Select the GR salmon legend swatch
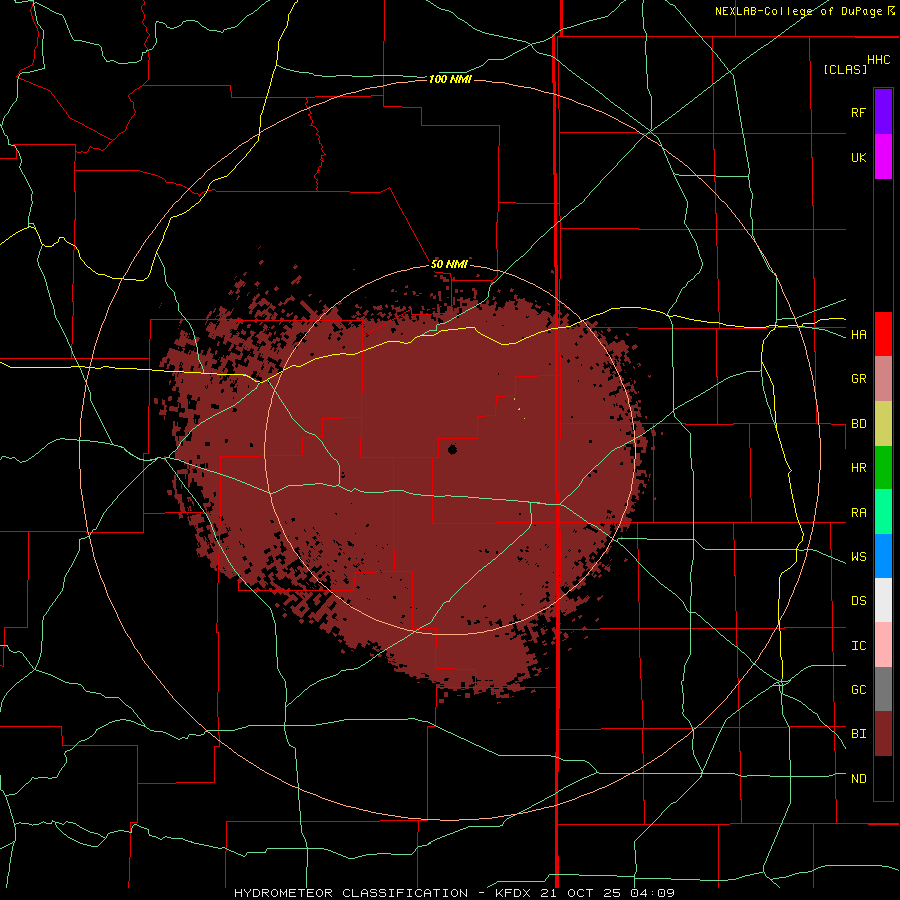Image resolution: width=900 pixels, height=900 pixels. (883, 379)
